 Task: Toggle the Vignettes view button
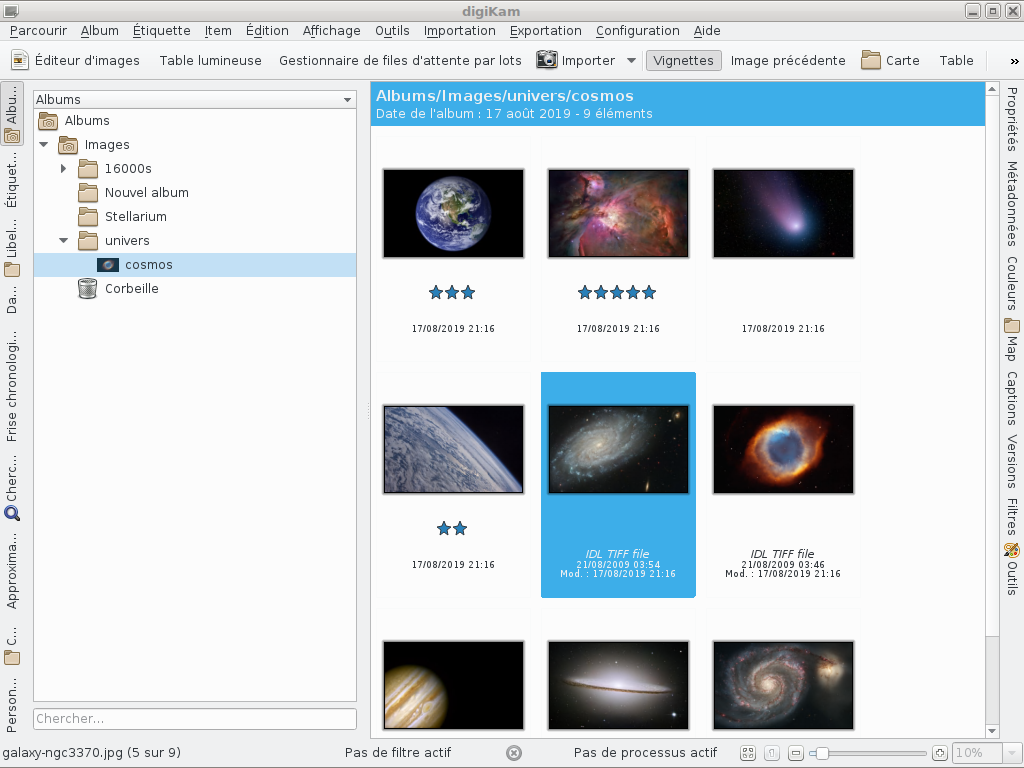[x=683, y=60]
